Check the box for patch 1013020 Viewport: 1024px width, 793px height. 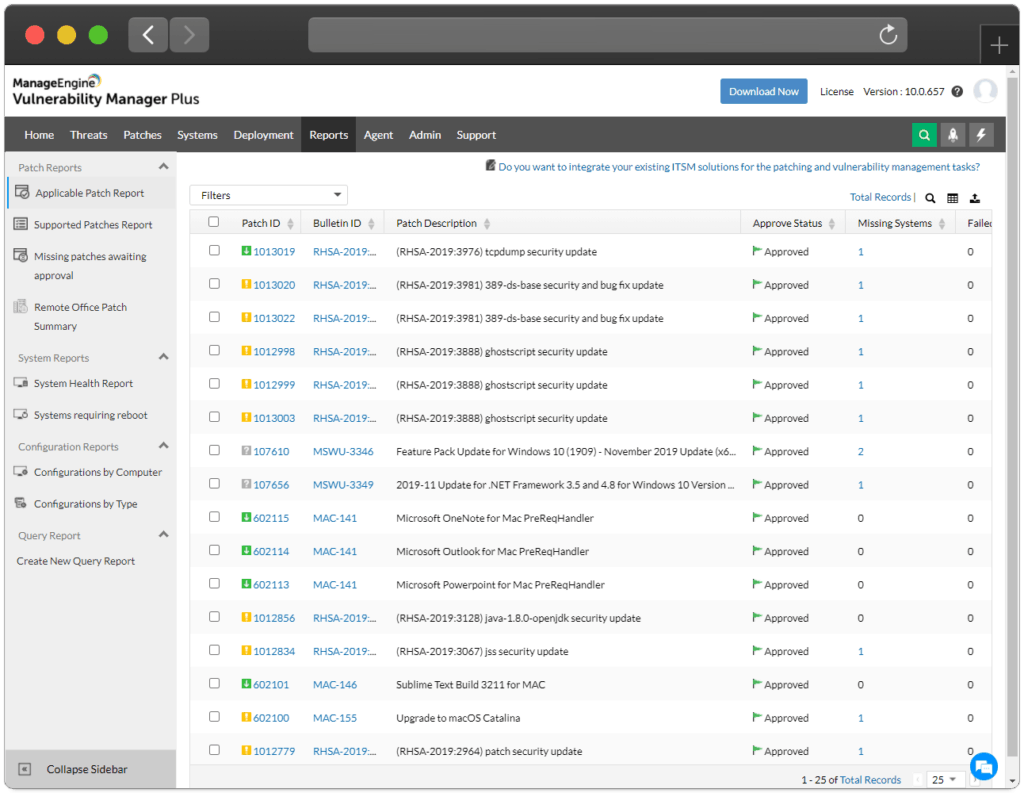214,283
